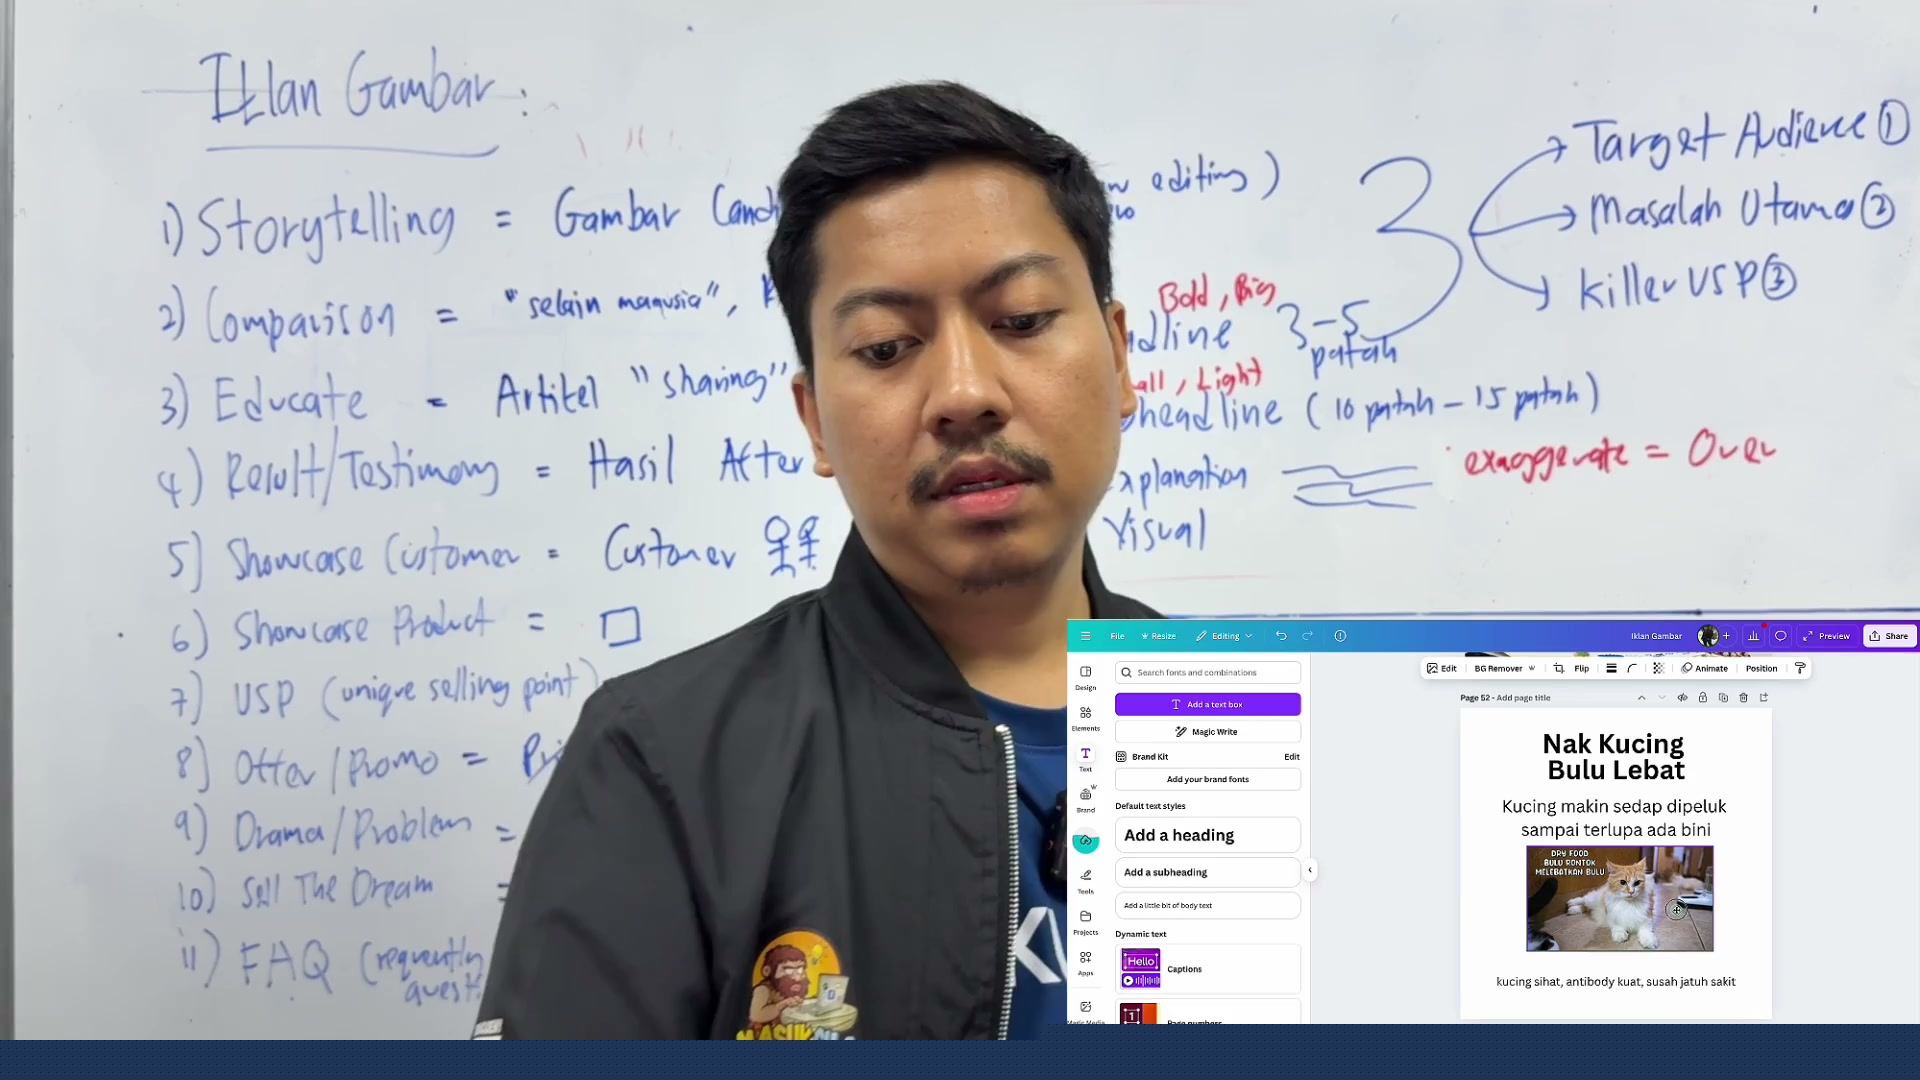
Task: Open the corner rounding icon
Action: point(1632,669)
